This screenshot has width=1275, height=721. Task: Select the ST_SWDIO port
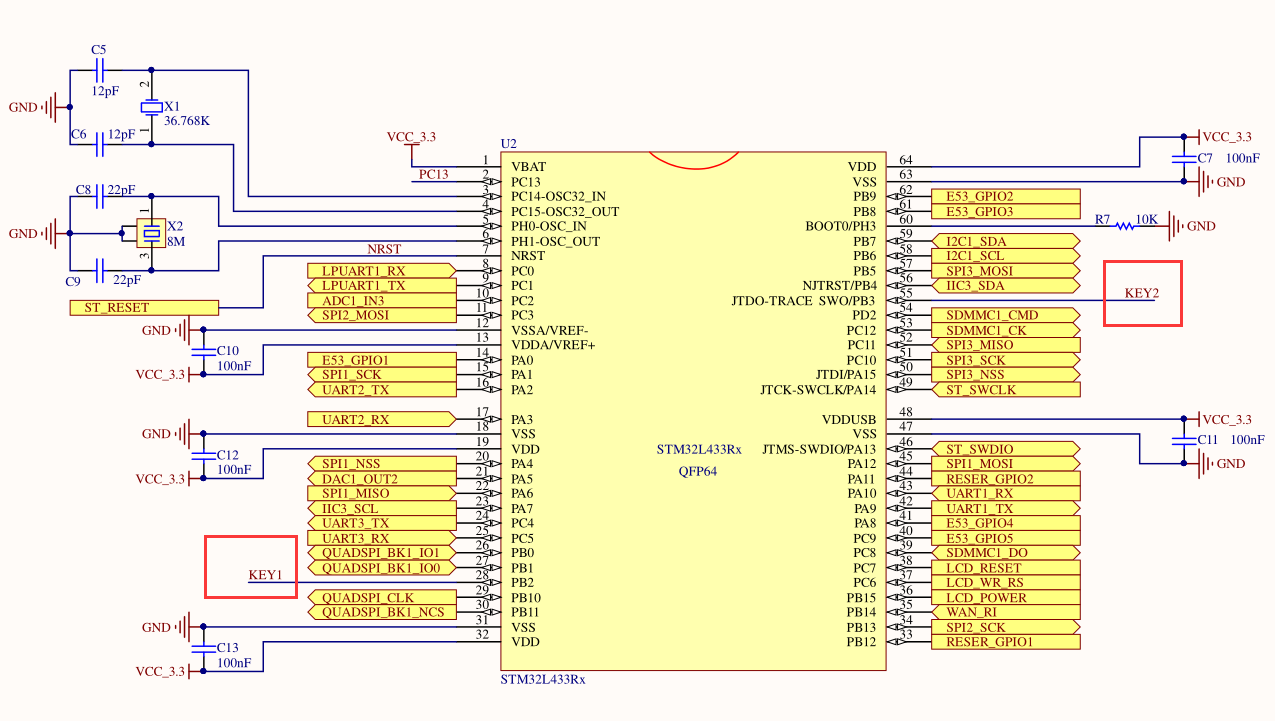1005,449
